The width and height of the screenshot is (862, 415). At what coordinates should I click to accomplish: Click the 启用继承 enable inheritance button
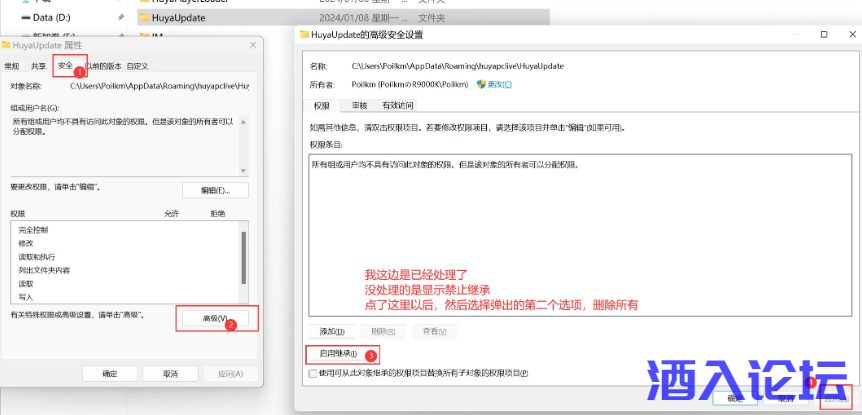[337, 354]
